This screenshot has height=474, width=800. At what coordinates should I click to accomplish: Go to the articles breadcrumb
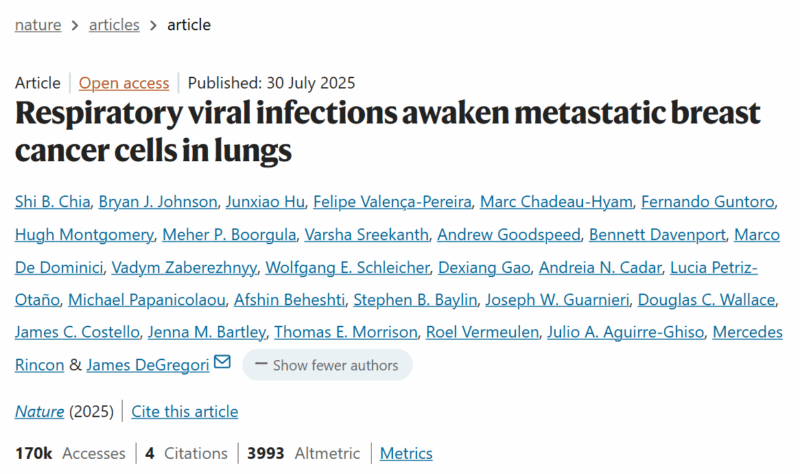point(114,25)
